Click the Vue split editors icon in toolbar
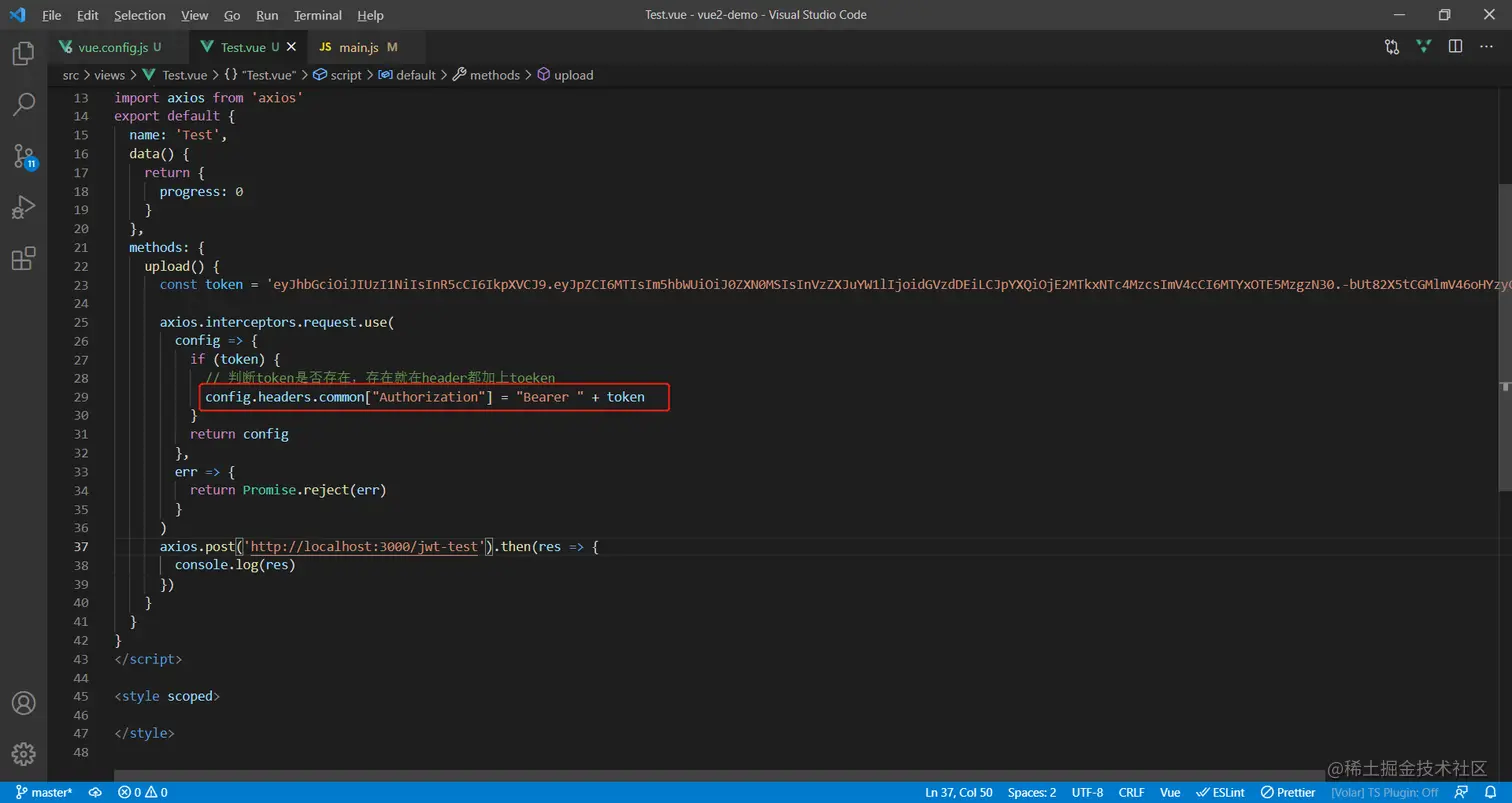1512x803 pixels. pyautogui.click(x=1424, y=46)
